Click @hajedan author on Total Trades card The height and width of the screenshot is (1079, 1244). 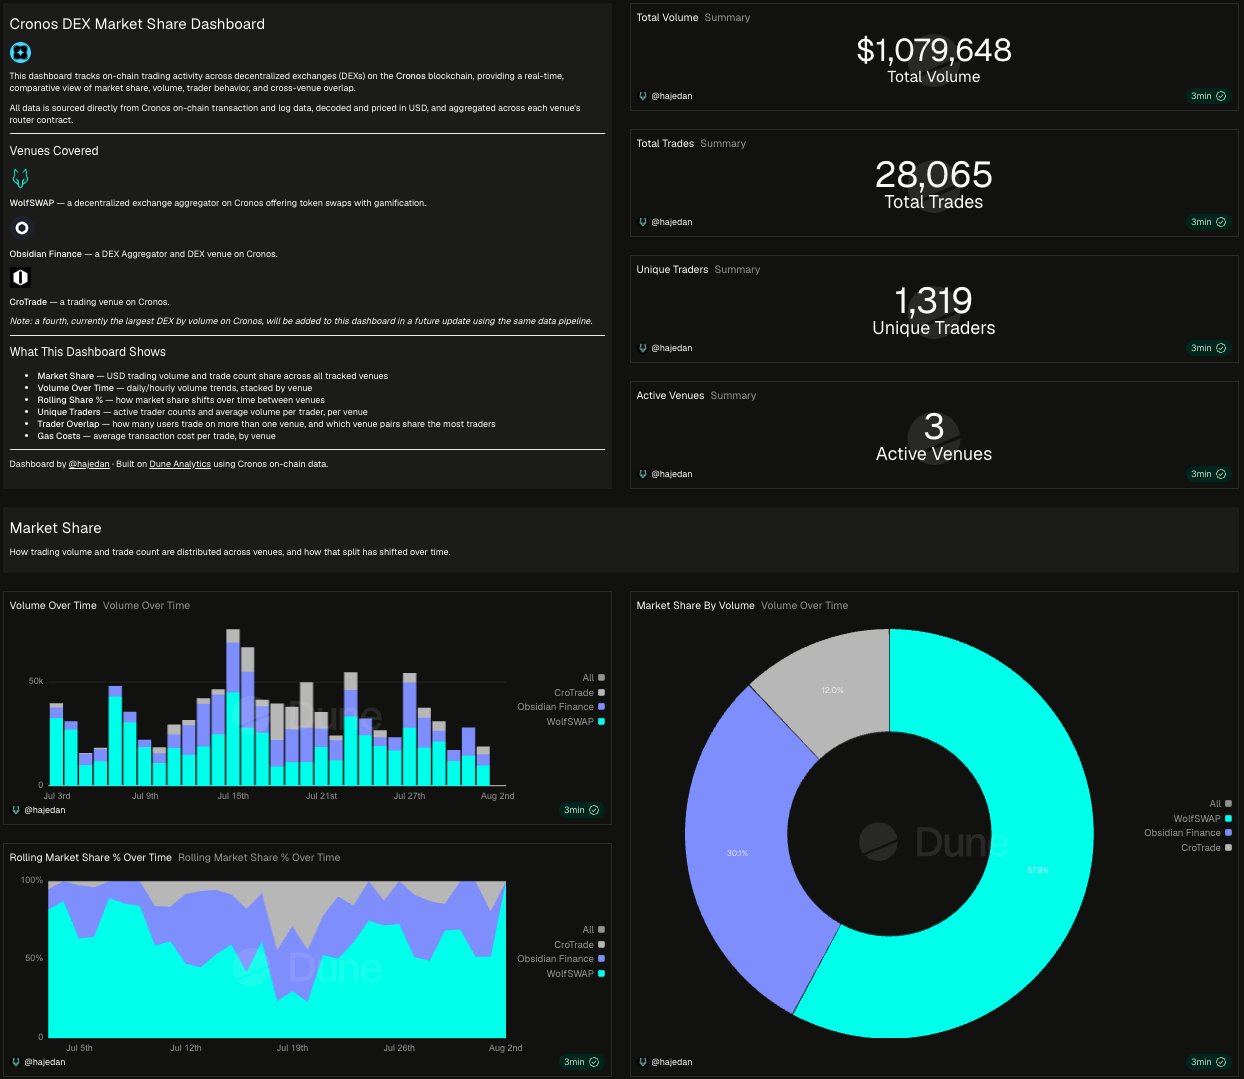tap(671, 222)
